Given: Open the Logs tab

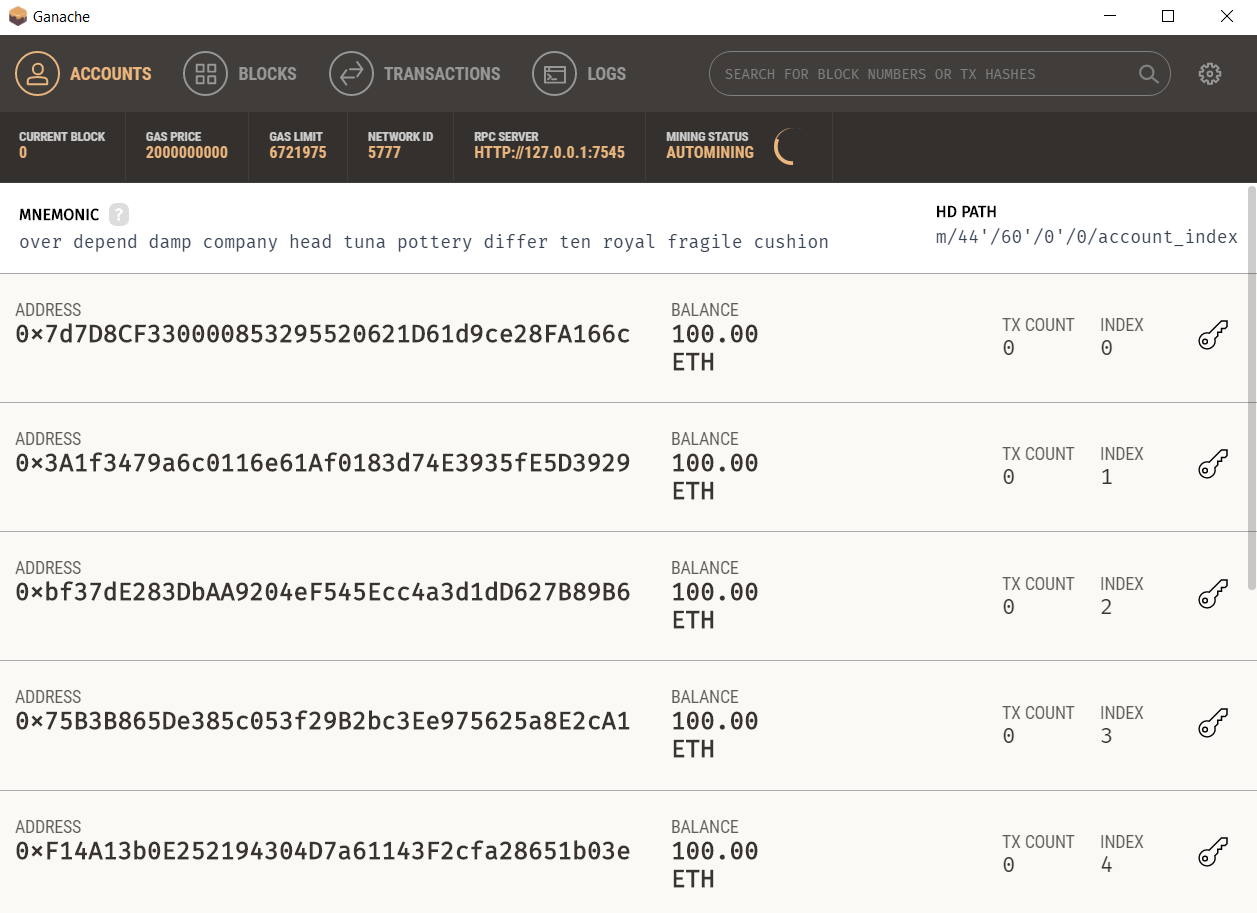Looking at the screenshot, I should coord(579,74).
